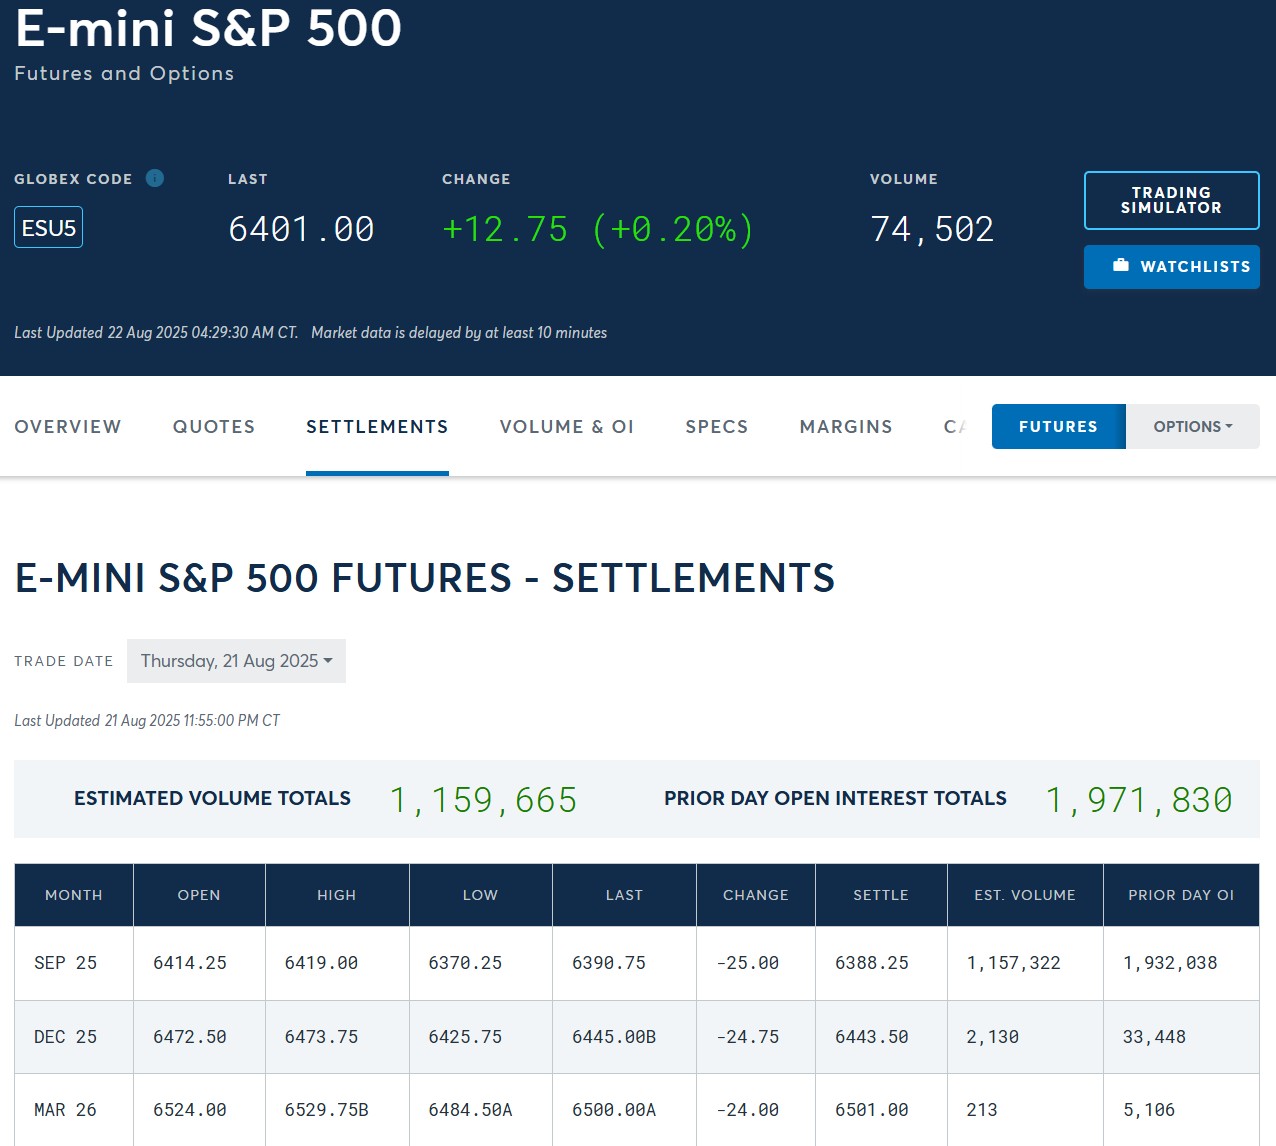Click the briefcase icon on Watchlists button
The width and height of the screenshot is (1276, 1146).
[1121, 266]
